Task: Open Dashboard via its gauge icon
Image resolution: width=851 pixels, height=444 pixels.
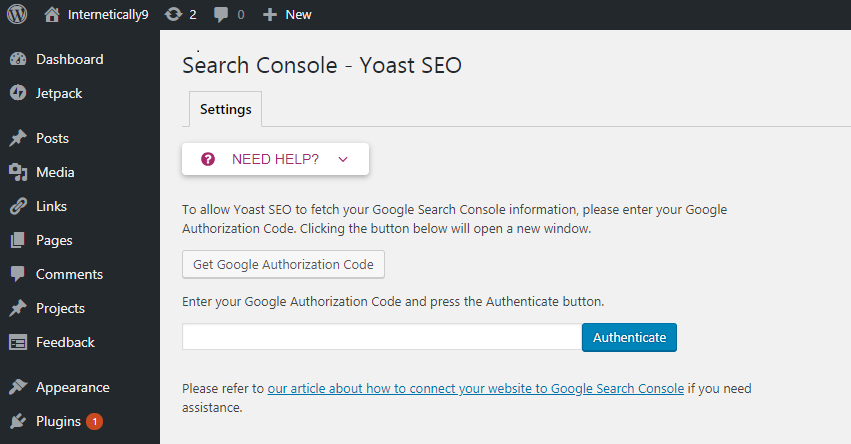Action: [18, 59]
